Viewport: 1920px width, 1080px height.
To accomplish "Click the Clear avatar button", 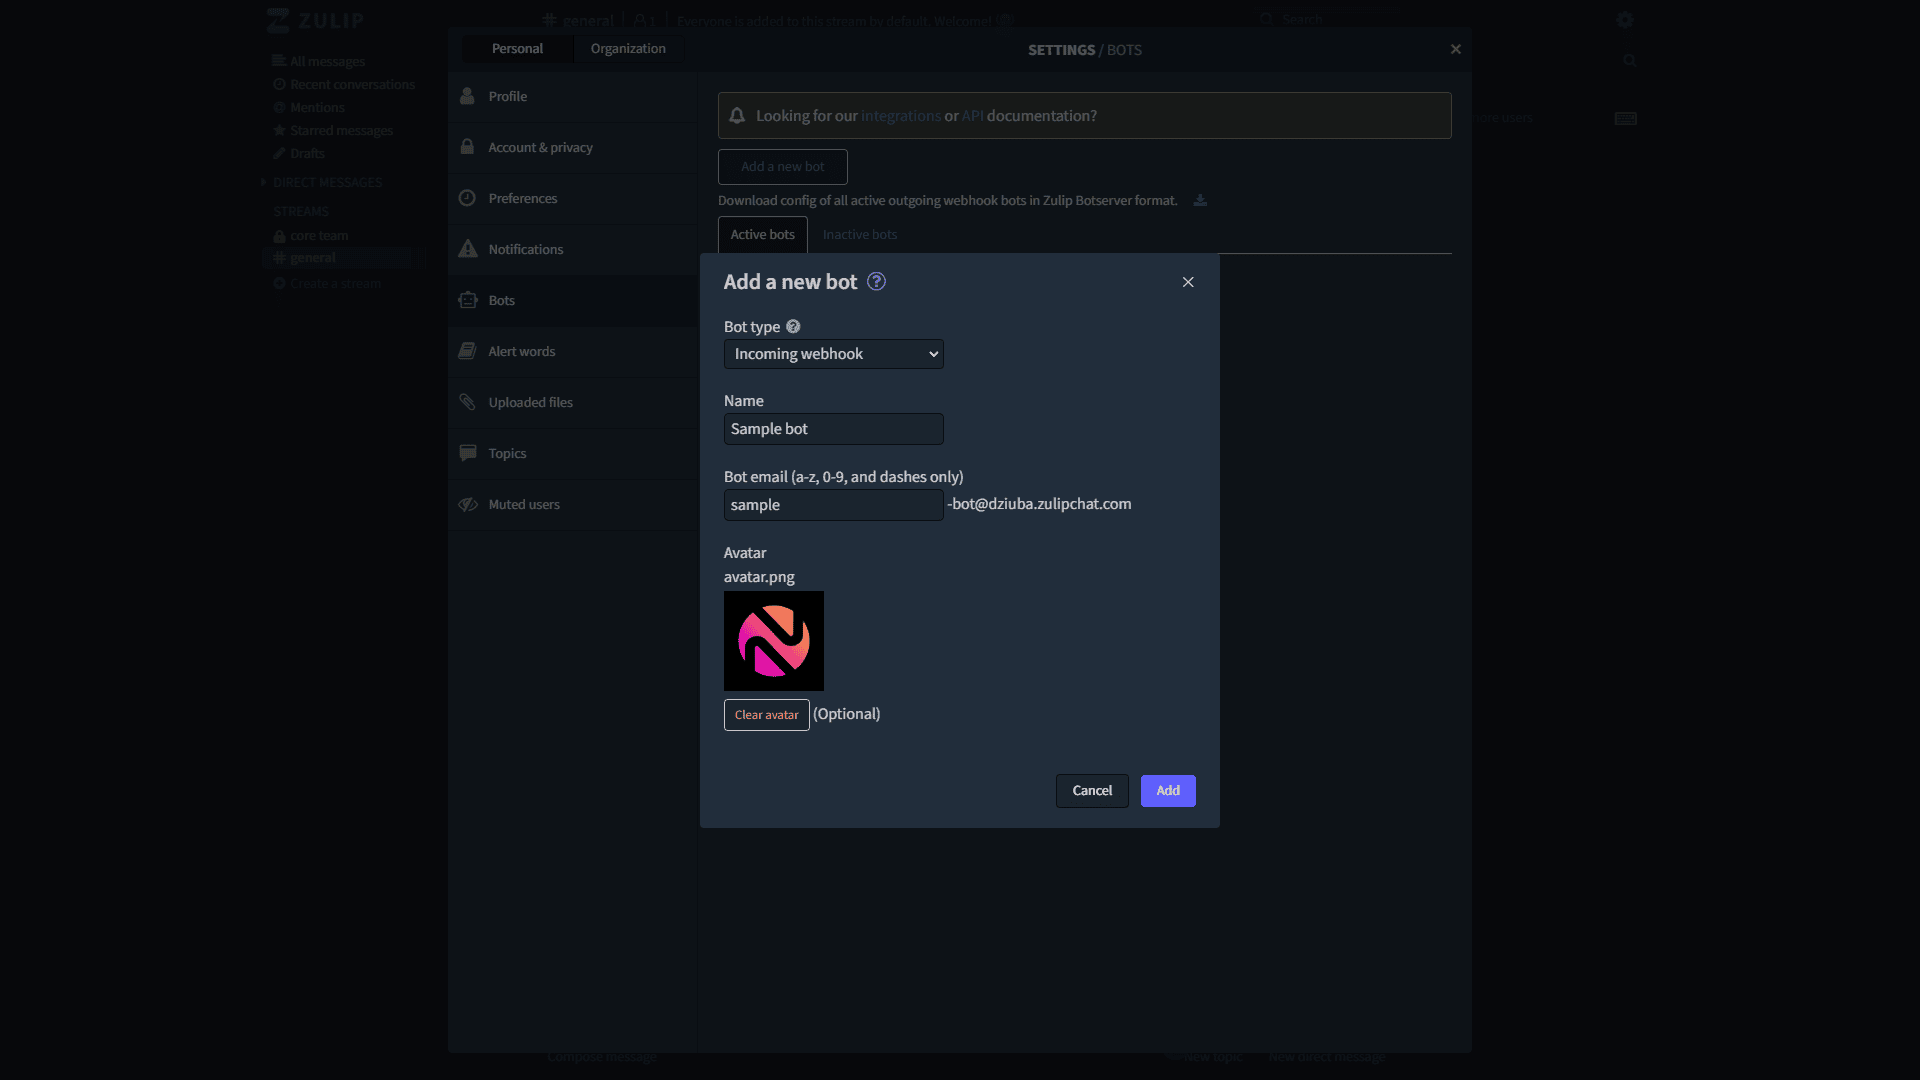I will point(766,715).
